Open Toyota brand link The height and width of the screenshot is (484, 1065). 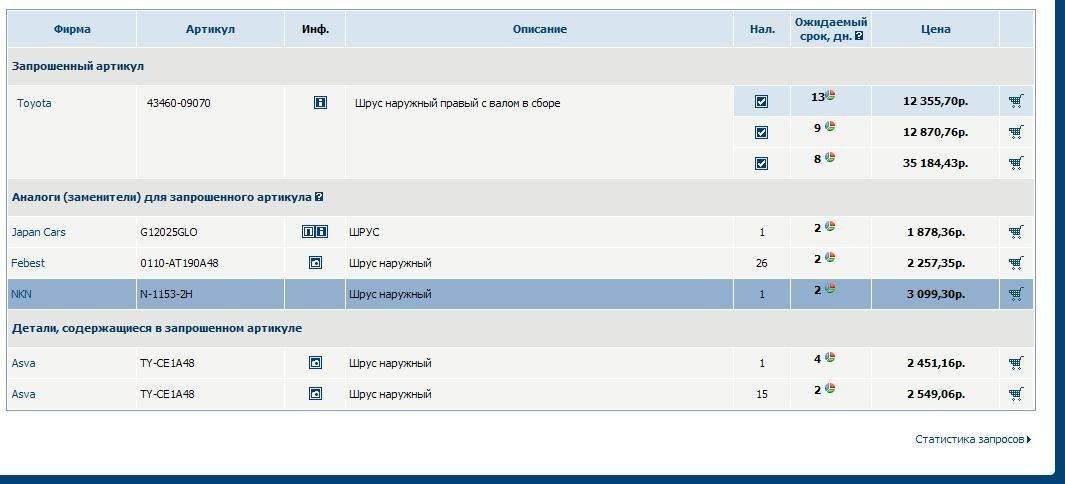click(x=34, y=103)
